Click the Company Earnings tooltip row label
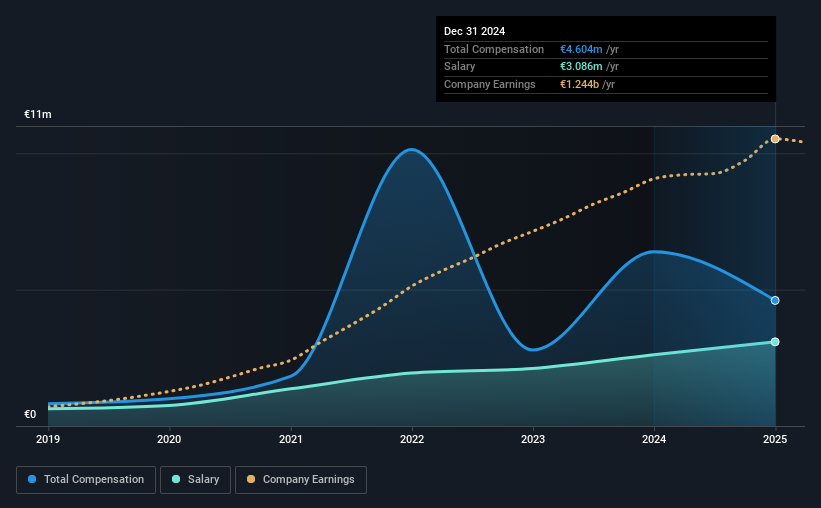Viewport: 821px width, 508px height. pyautogui.click(x=490, y=84)
